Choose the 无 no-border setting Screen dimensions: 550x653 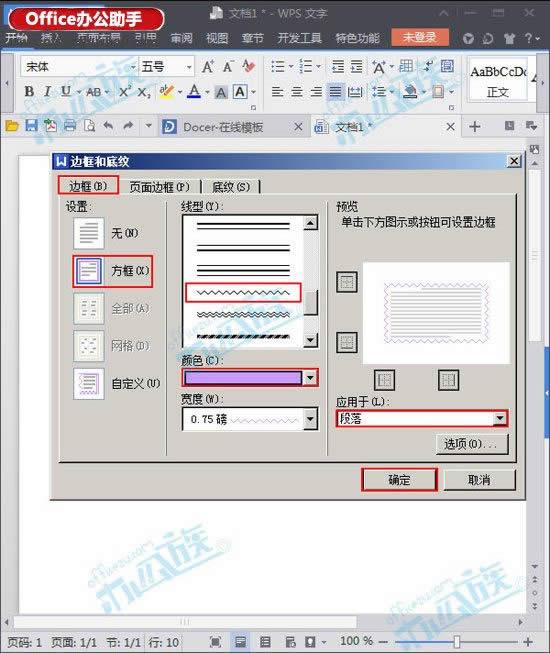click(107, 233)
